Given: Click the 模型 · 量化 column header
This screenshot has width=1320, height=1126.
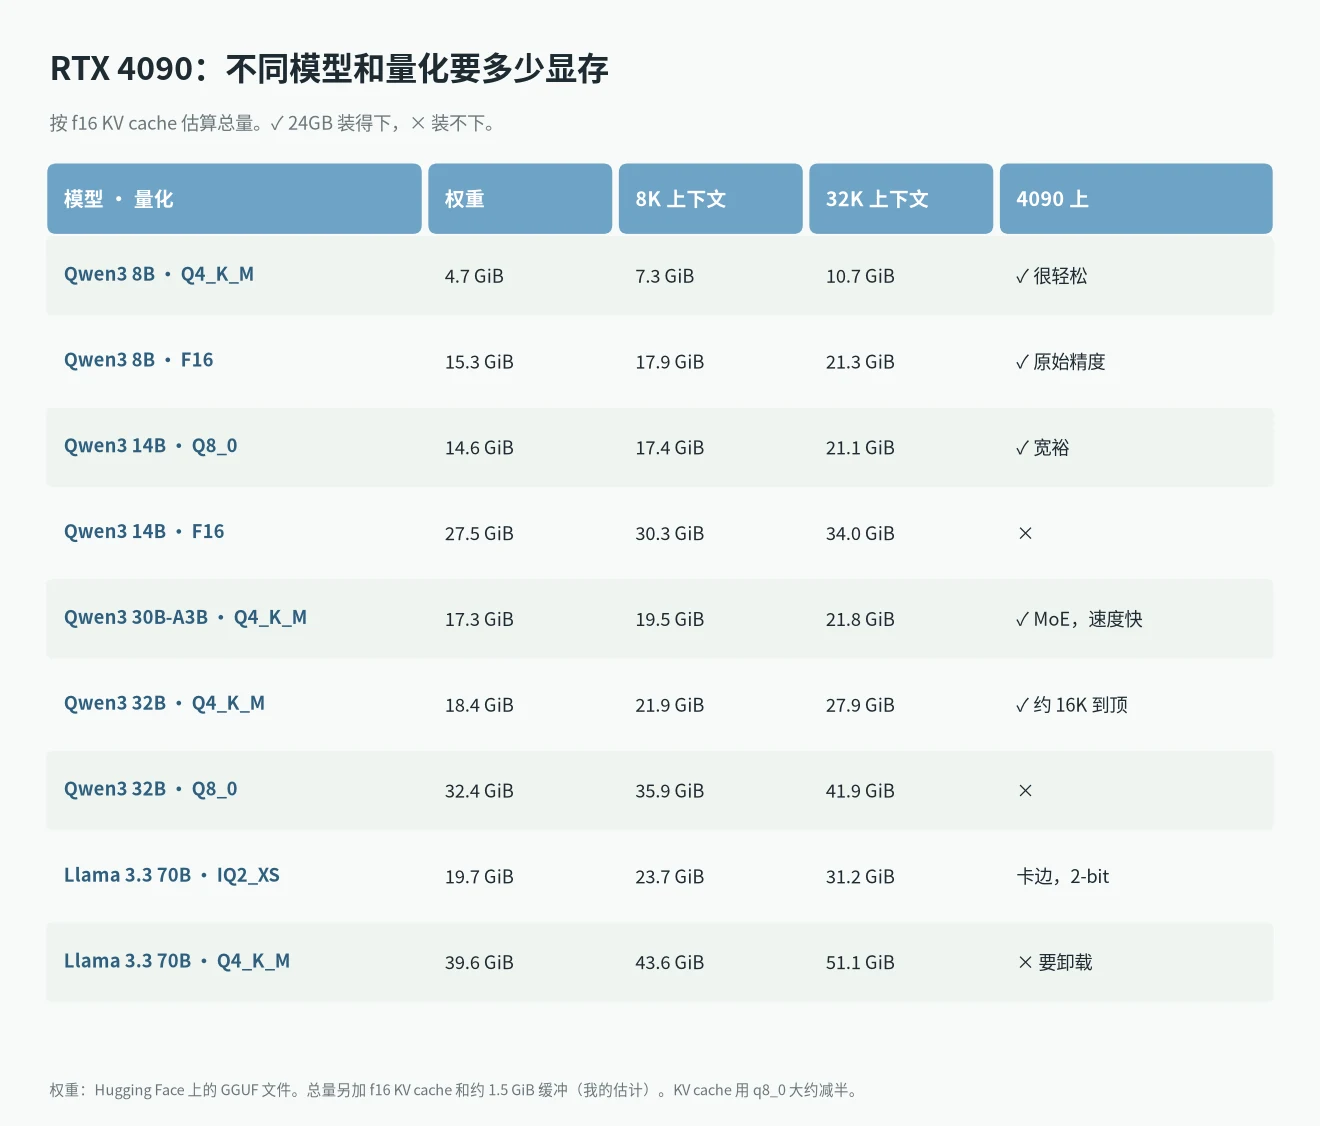Looking at the screenshot, I should pos(234,199).
